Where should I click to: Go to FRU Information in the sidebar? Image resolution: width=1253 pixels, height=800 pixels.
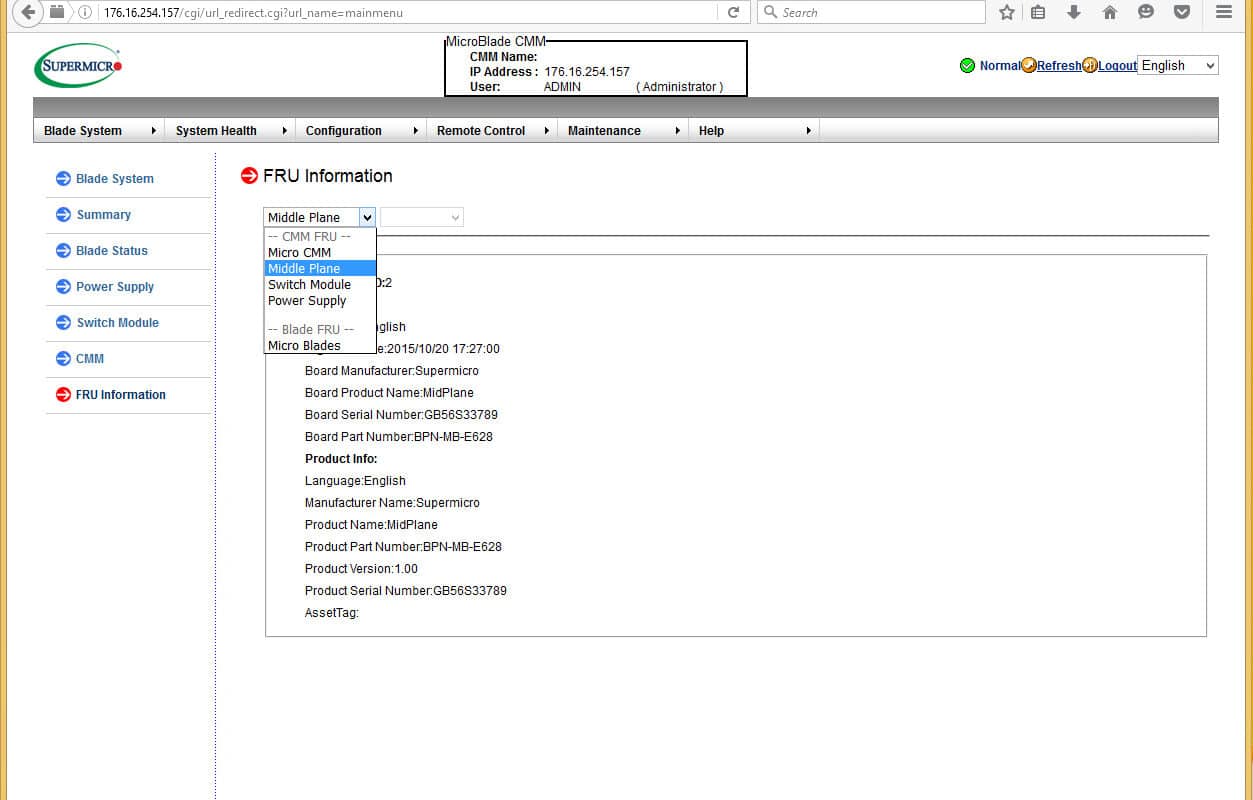(x=121, y=395)
